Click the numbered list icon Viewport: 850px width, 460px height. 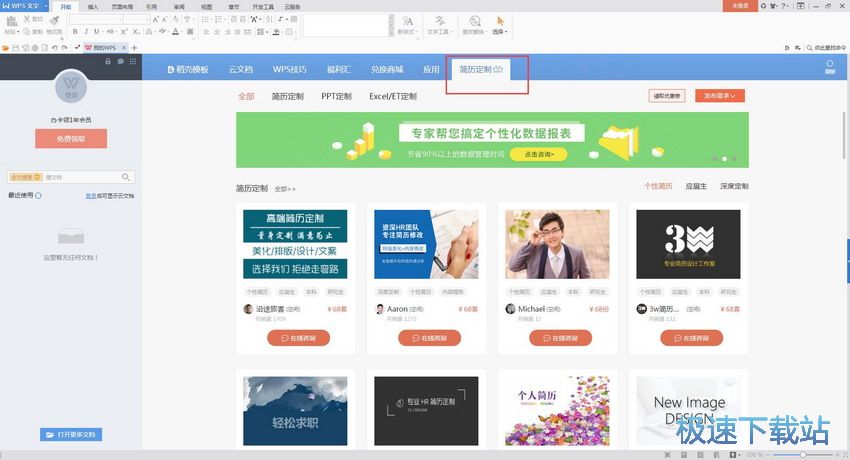tap(218, 20)
